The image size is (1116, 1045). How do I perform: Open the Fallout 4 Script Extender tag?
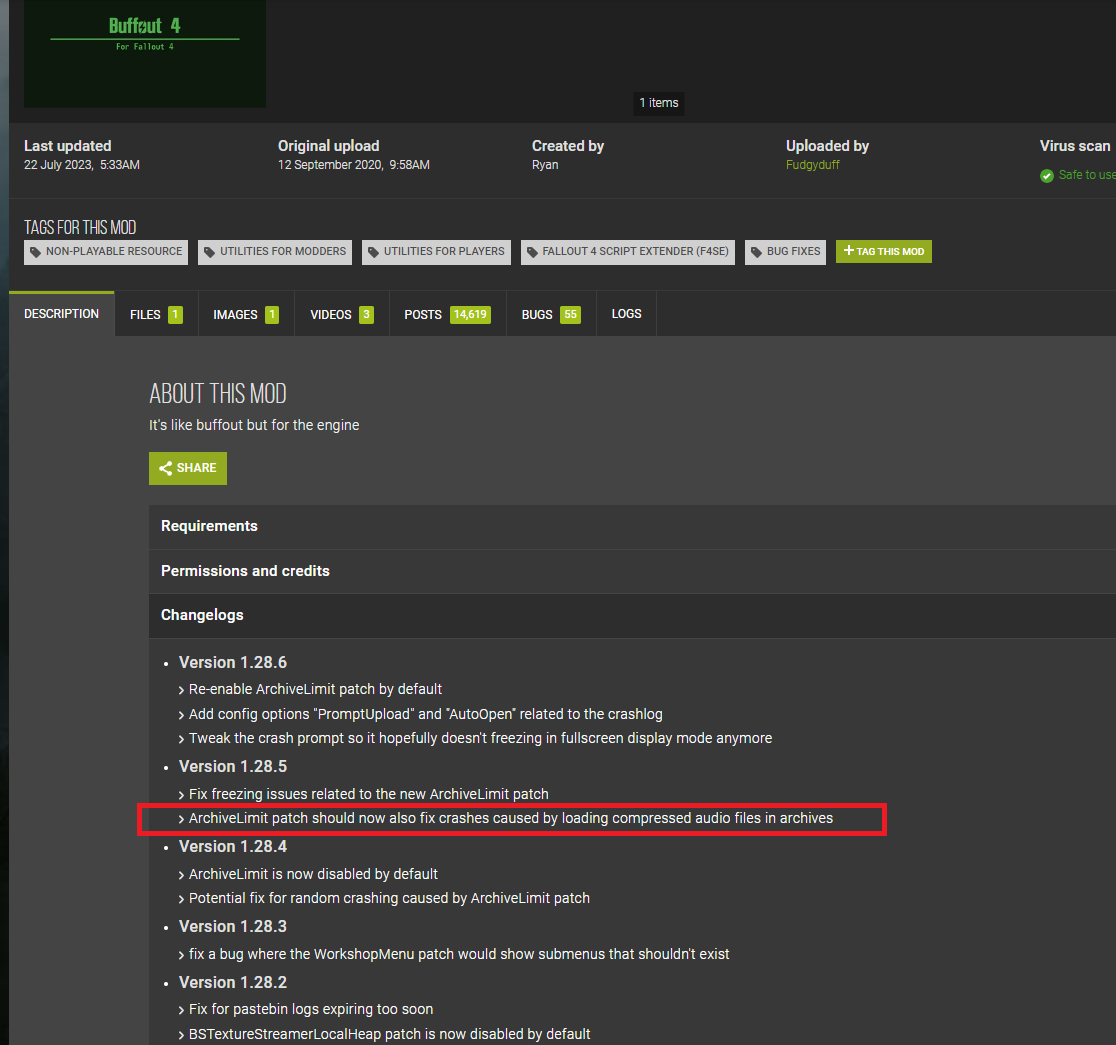pyautogui.click(x=627, y=252)
